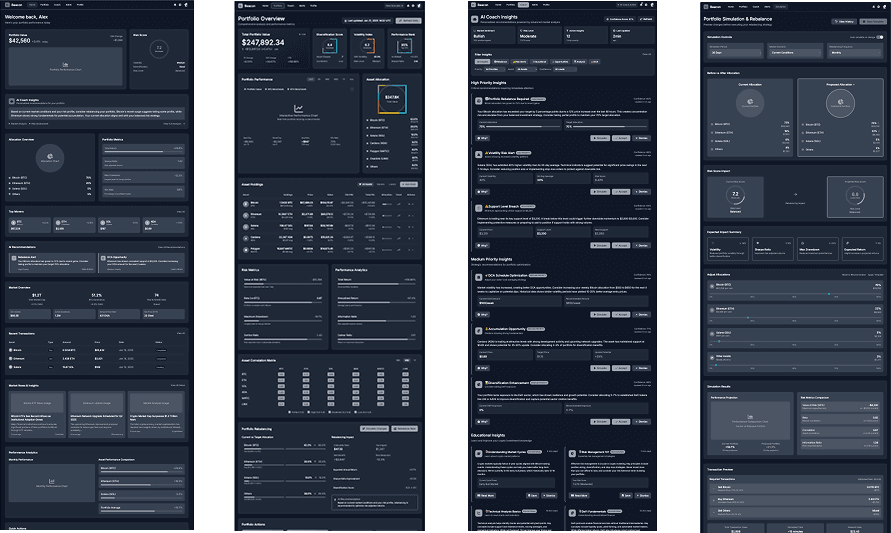Click the Allocation Chart pie icon on the dashboard

(50, 156)
